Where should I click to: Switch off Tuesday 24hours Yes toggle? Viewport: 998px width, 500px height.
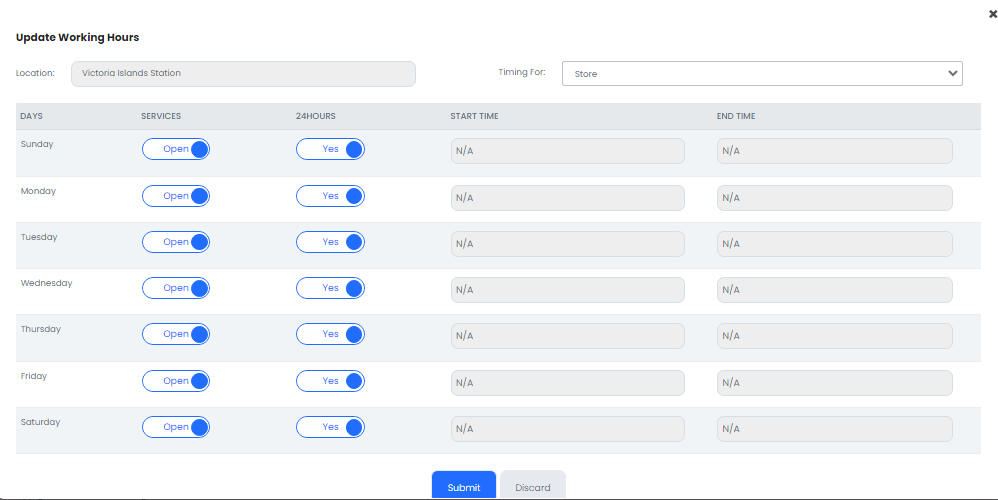[330, 242]
